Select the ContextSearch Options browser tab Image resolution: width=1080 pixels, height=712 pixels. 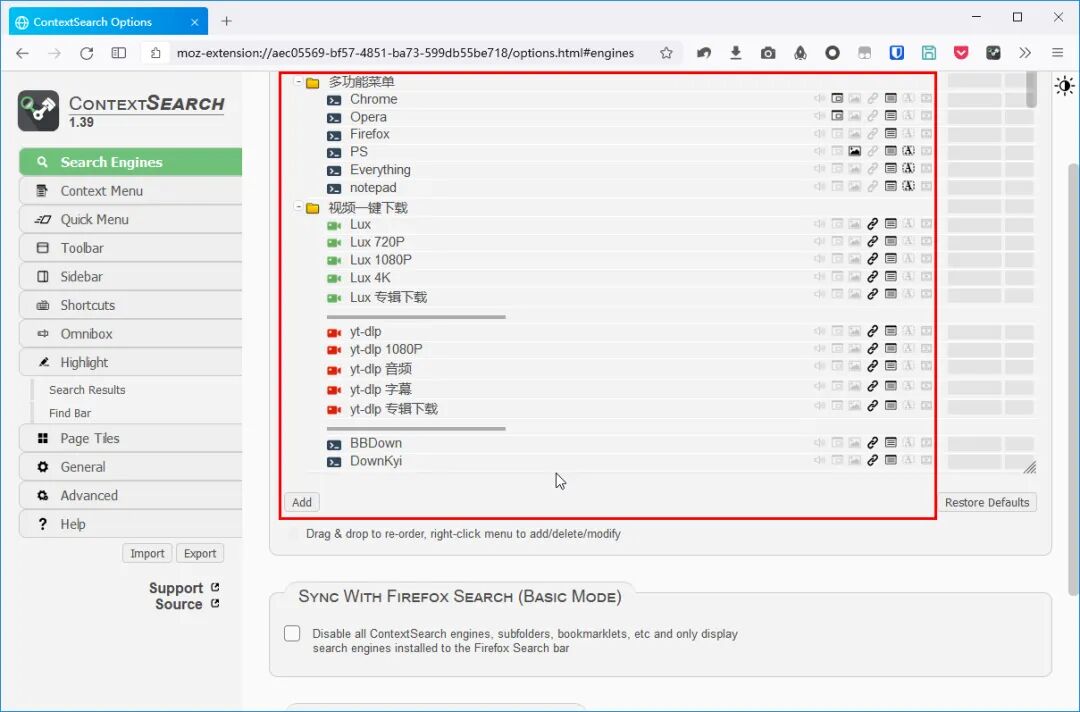(x=108, y=21)
